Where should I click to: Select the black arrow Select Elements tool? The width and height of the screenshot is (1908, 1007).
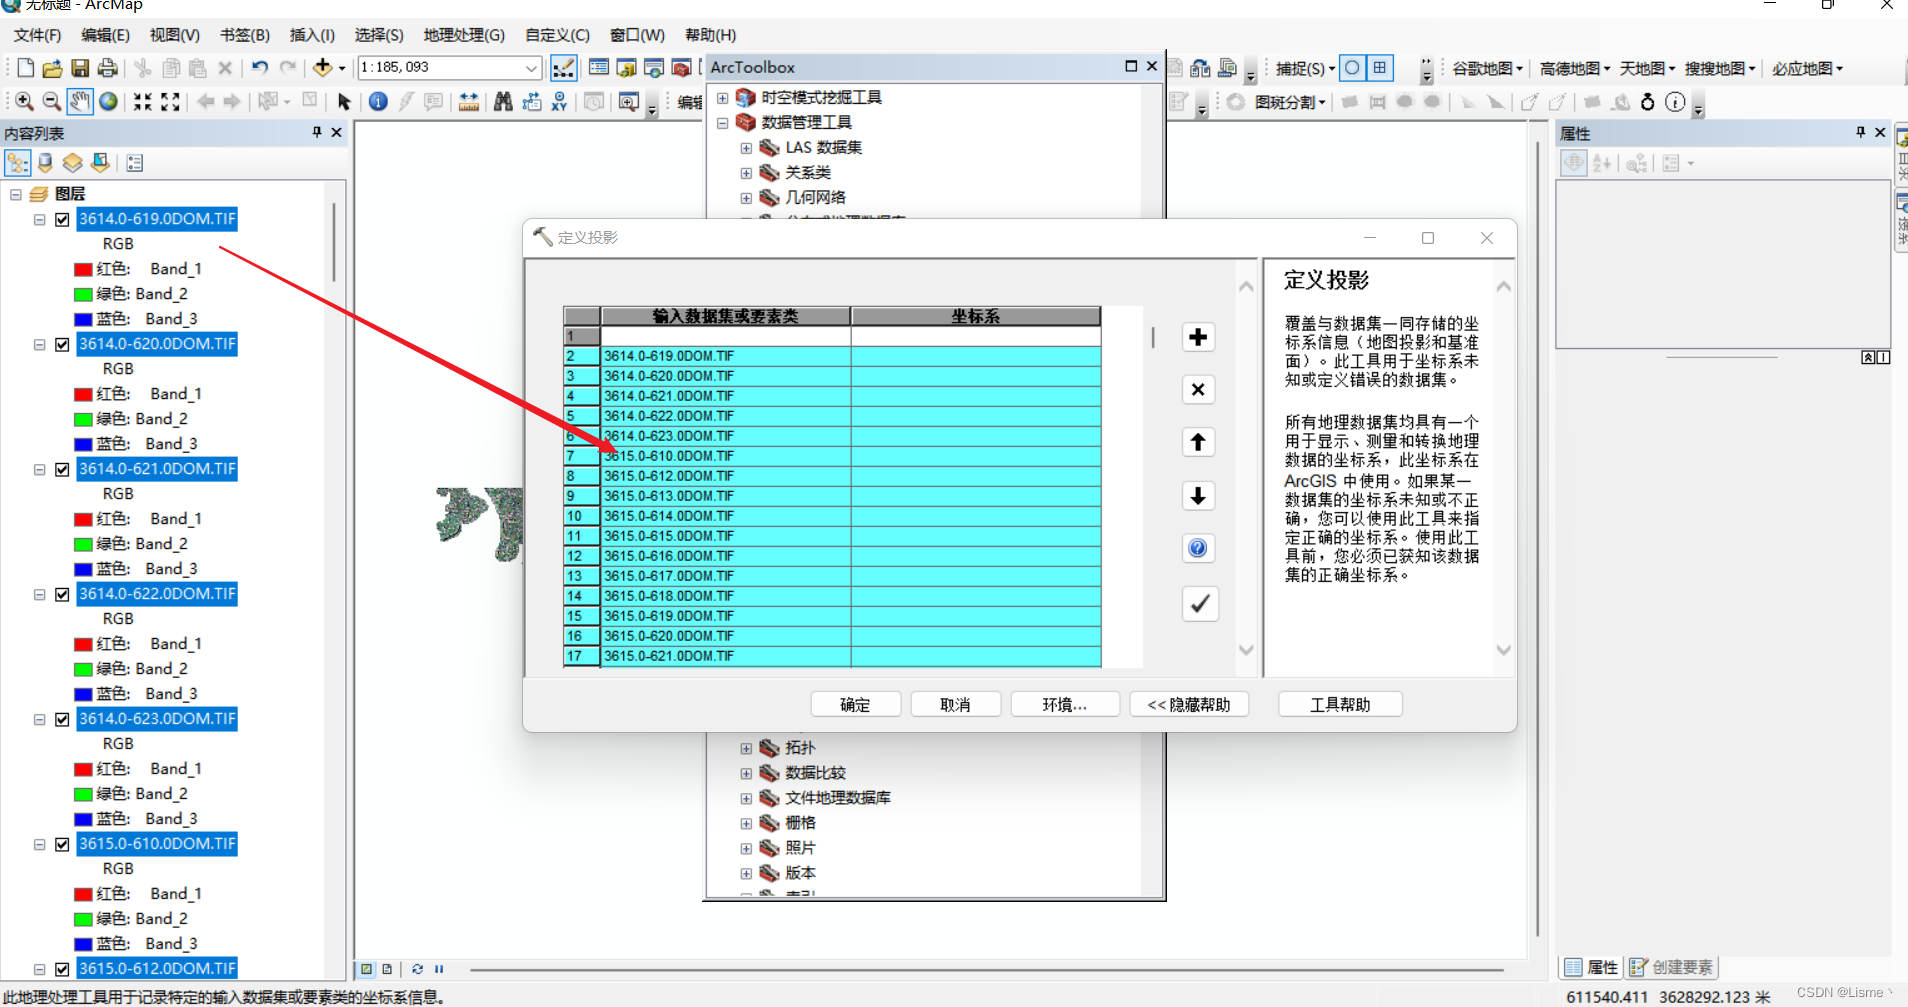(344, 102)
